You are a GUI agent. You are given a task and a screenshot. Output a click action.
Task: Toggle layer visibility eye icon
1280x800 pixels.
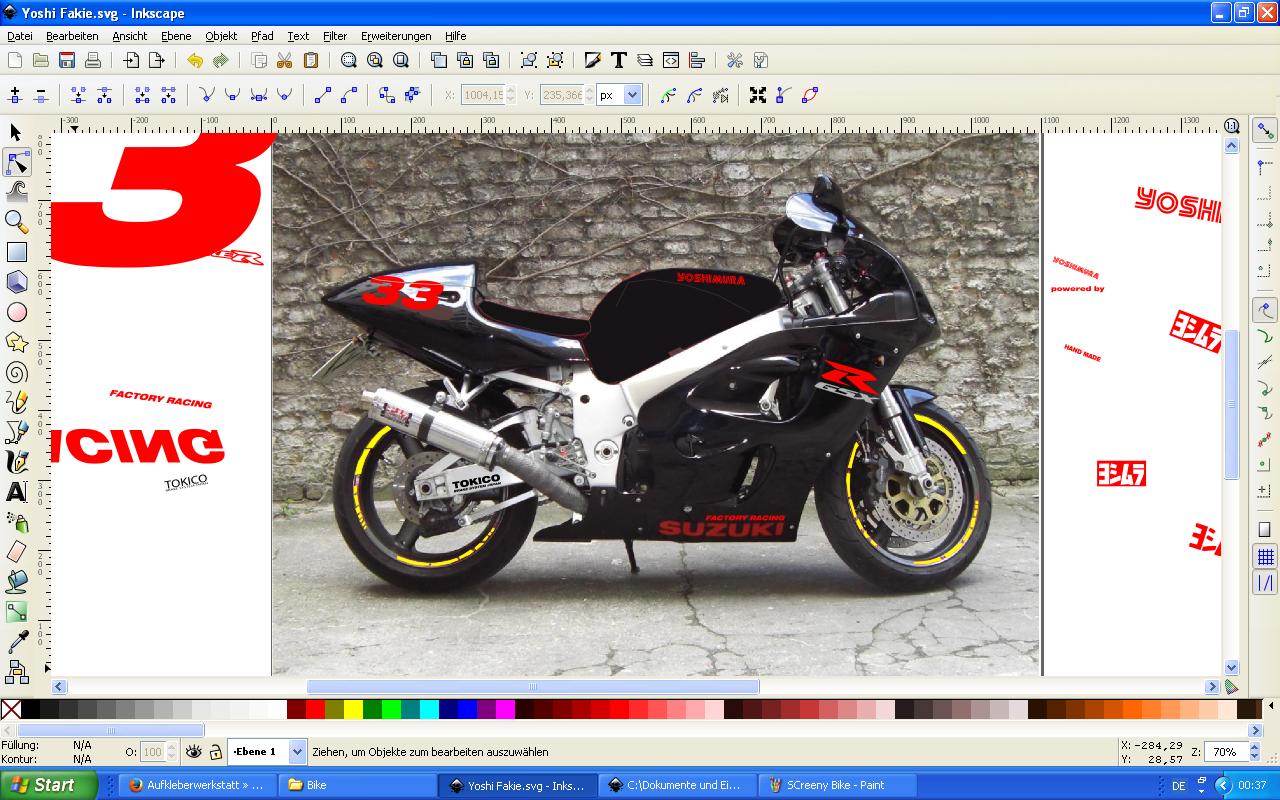pyautogui.click(x=193, y=752)
